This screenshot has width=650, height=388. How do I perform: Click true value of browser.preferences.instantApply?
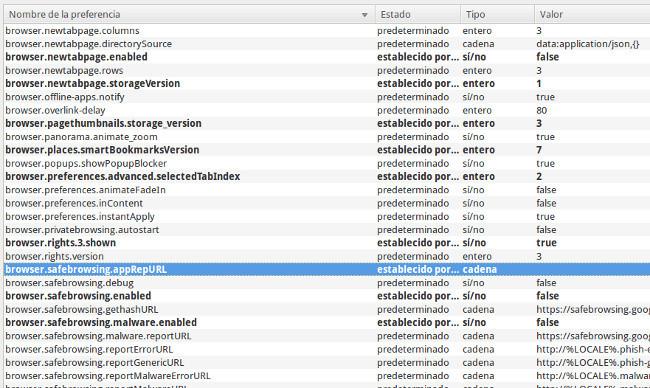pos(545,216)
